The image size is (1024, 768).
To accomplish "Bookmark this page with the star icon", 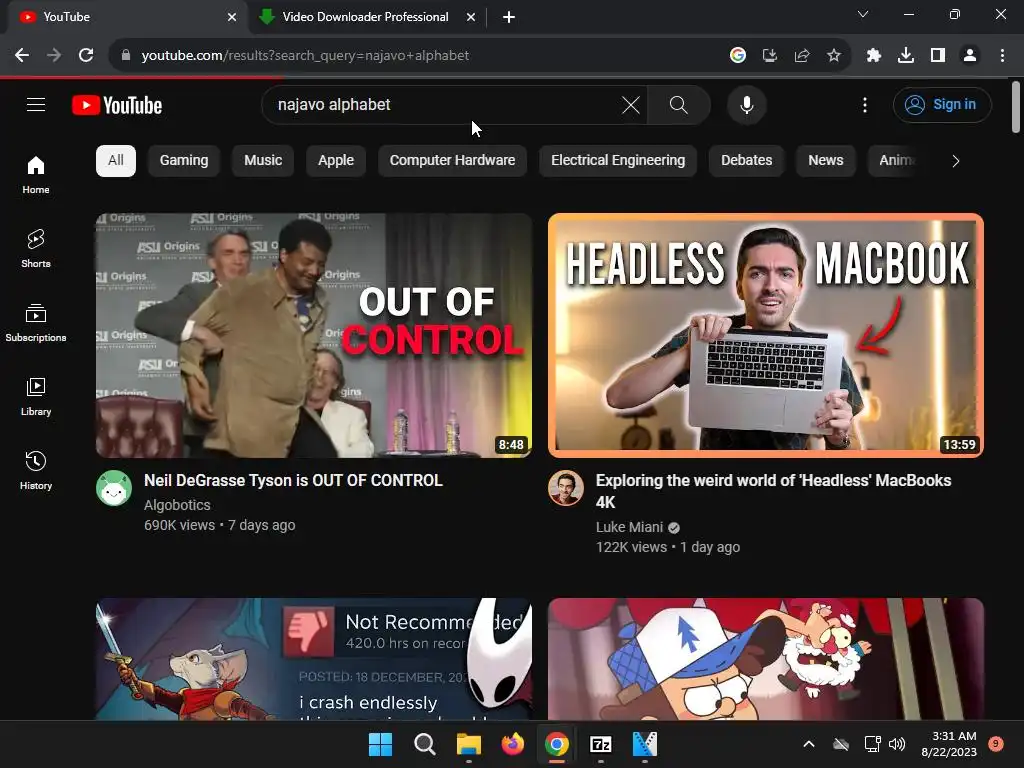I will pos(834,56).
